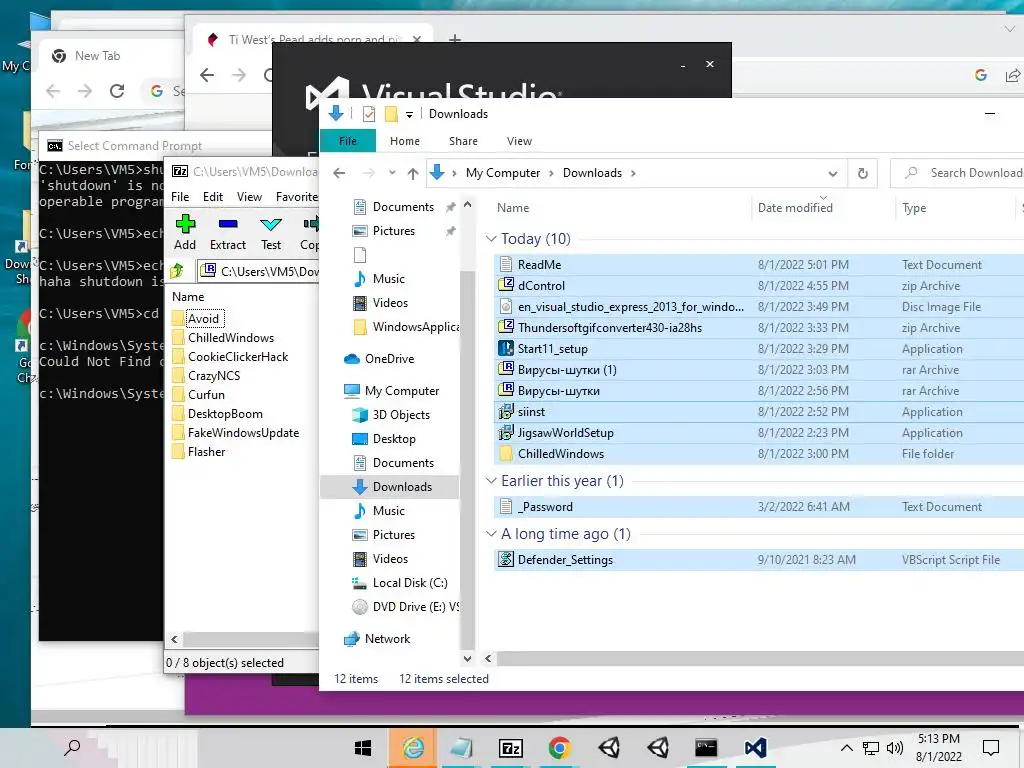Go up one folder in 7-Zip
The image size is (1024, 768).
coord(177,270)
